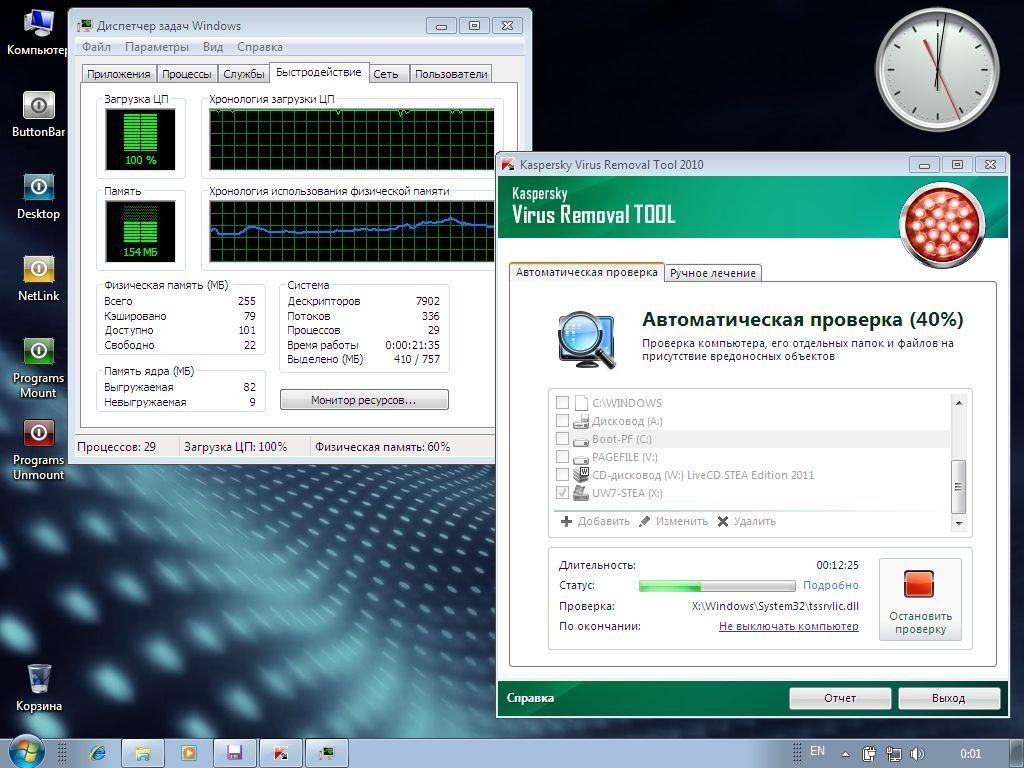Click the Изменить pencil icon

(645, 521)
